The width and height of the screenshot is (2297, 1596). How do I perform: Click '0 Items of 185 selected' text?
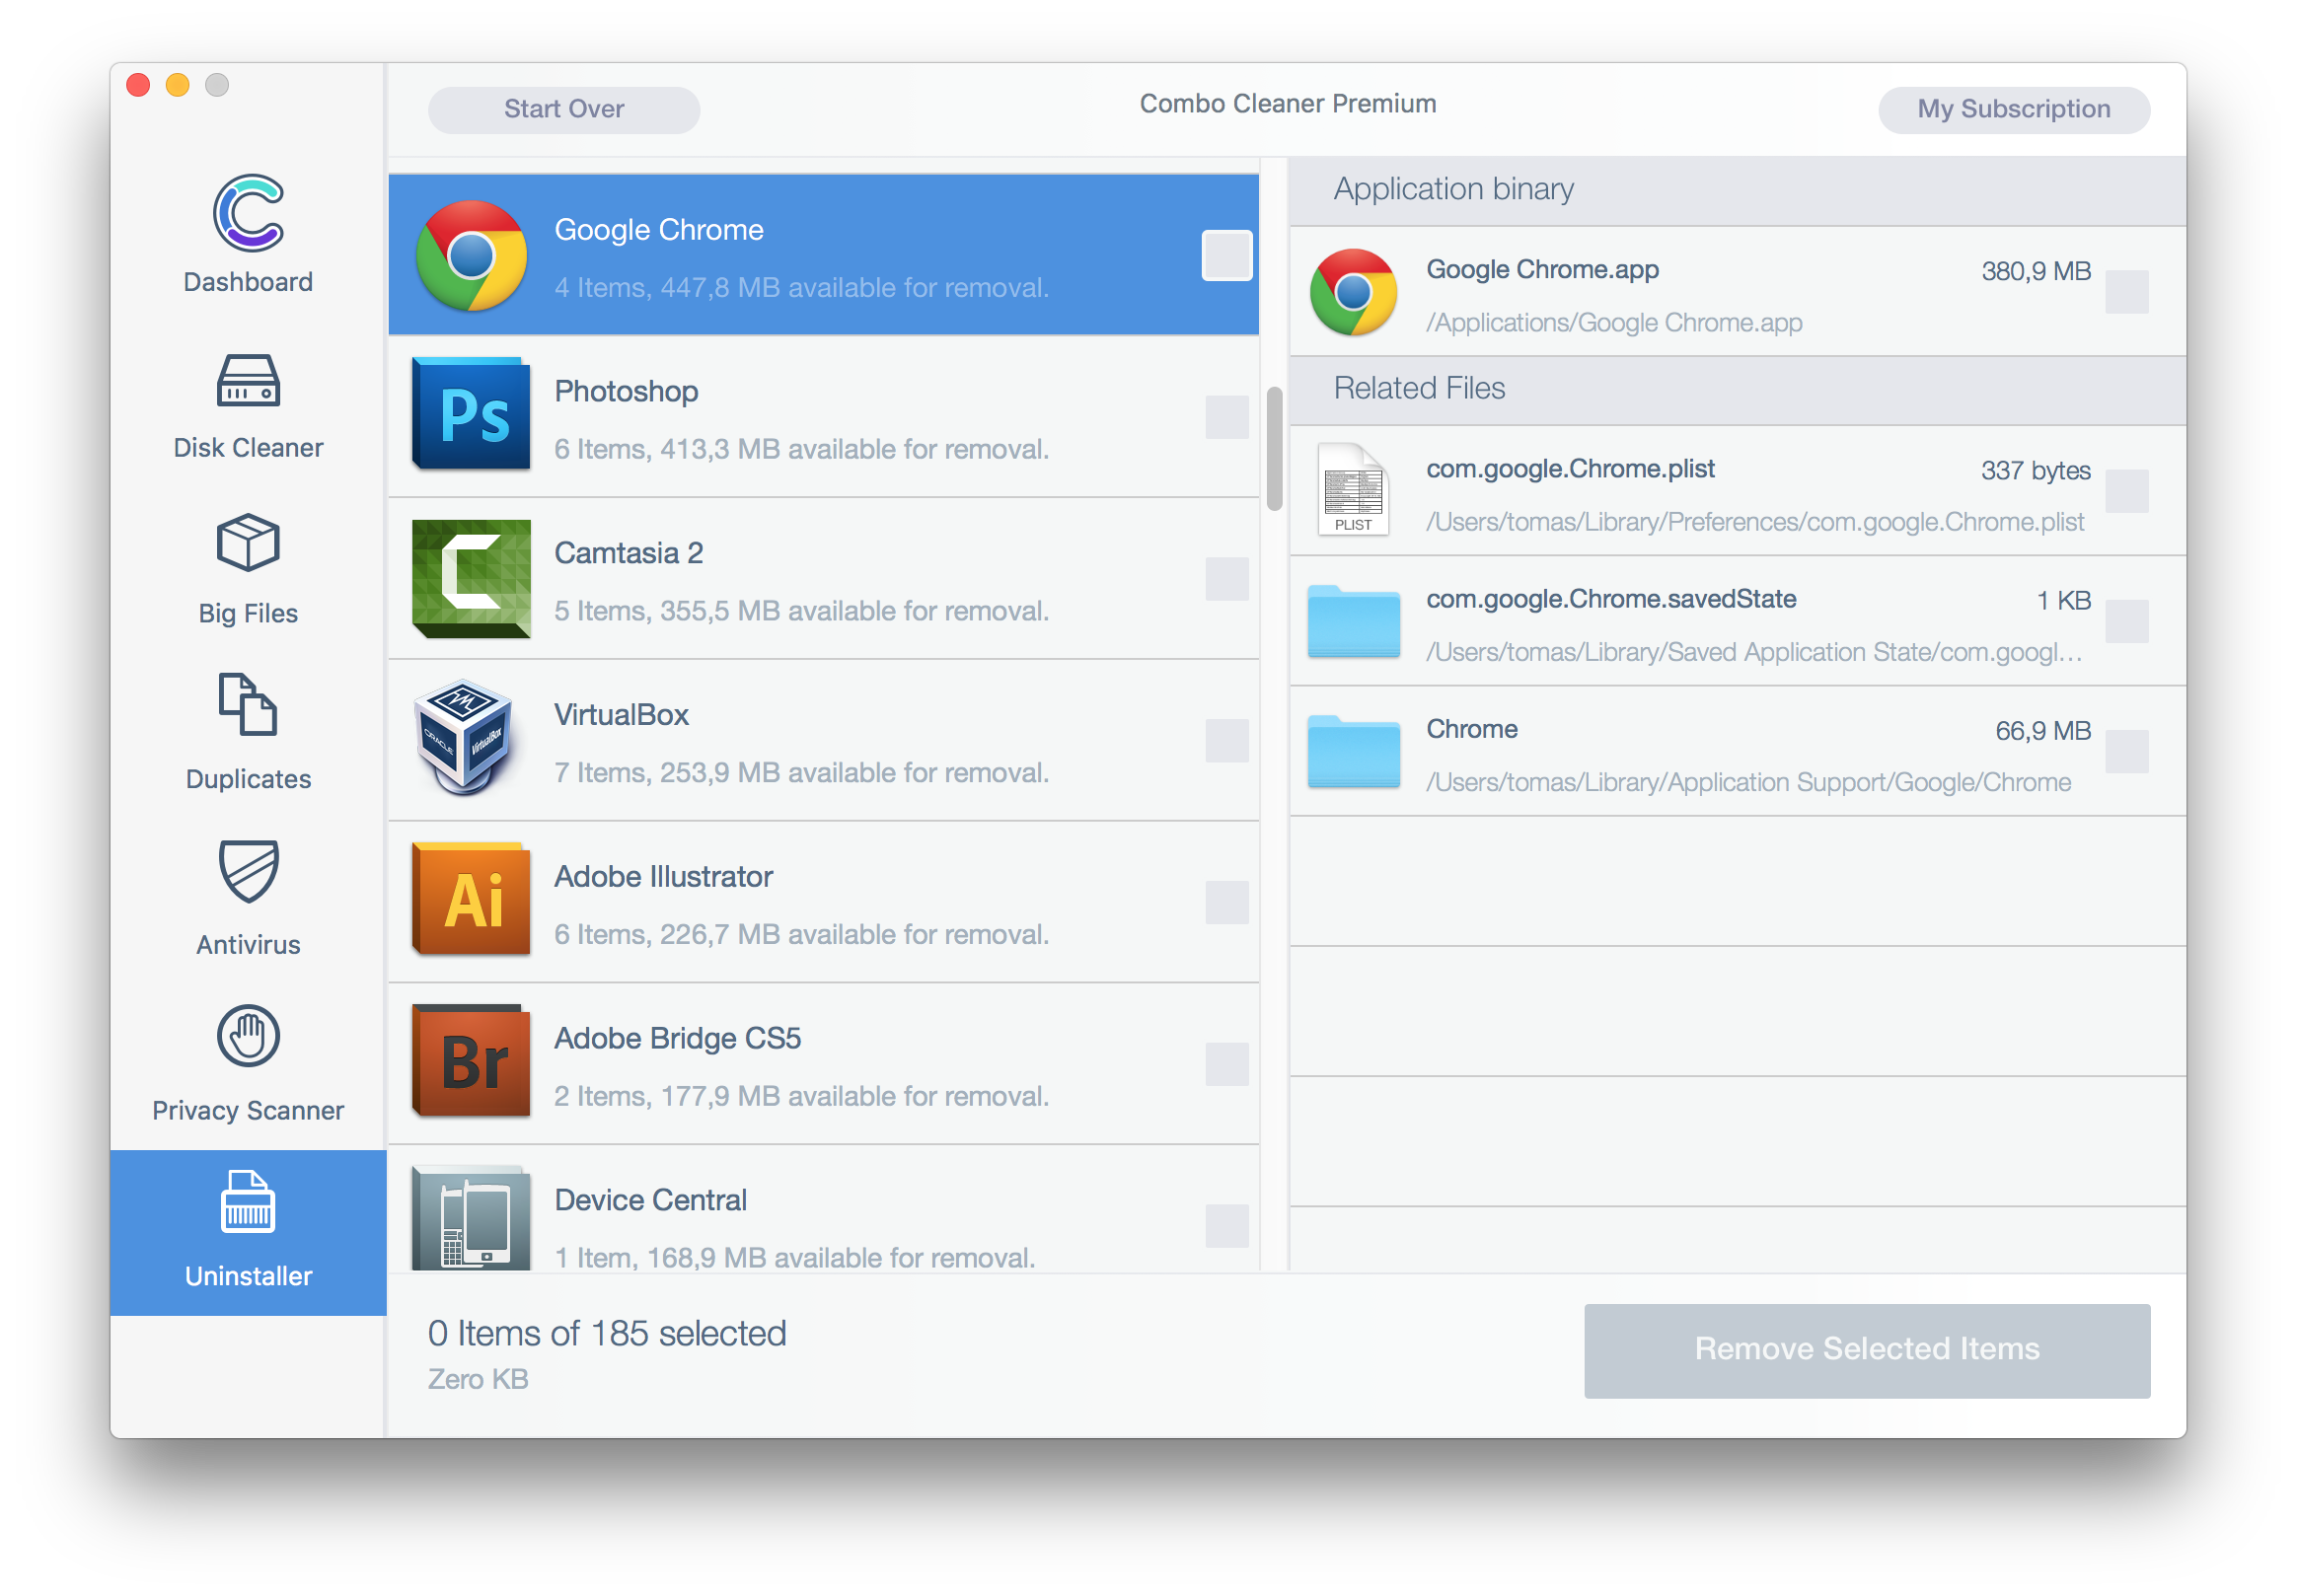[x=606, y=1333]
